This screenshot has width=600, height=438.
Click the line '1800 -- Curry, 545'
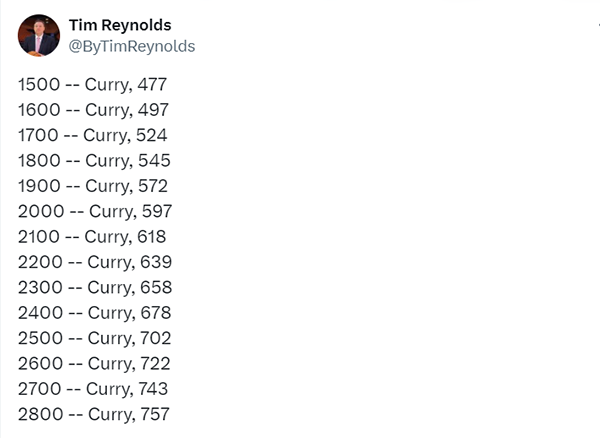[x=94, y=161]
